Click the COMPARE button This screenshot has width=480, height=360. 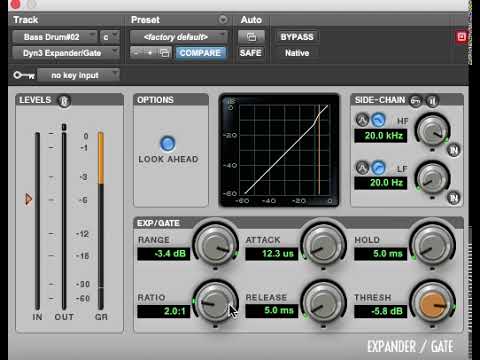(x=200, y=53)
